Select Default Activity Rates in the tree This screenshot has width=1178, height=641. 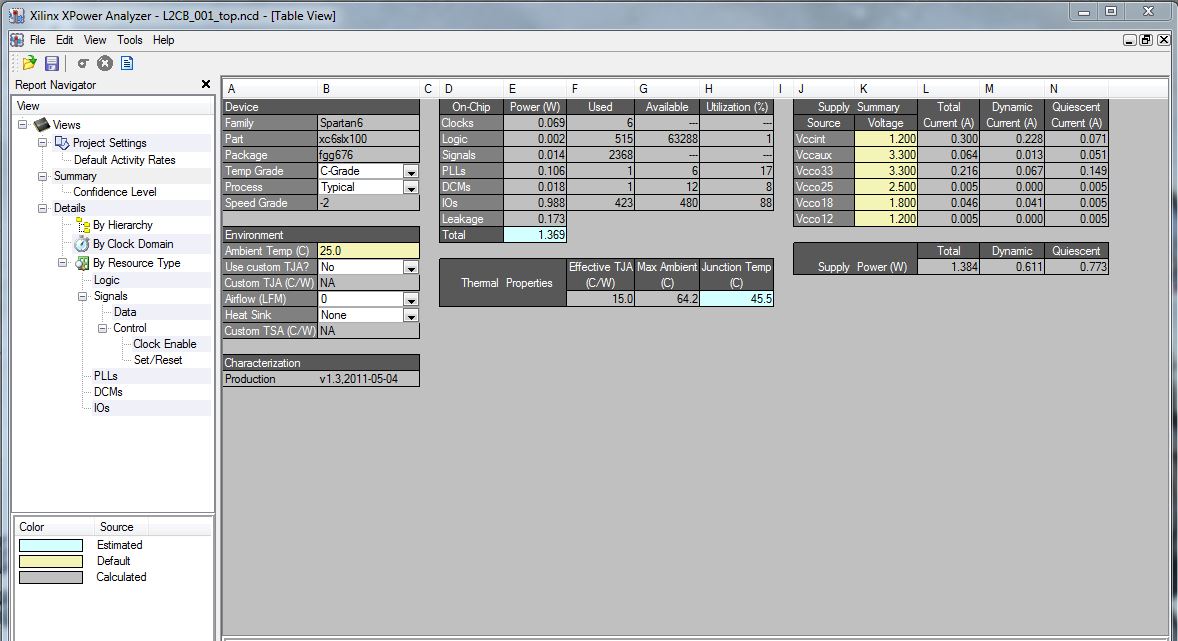click(125, 160)
